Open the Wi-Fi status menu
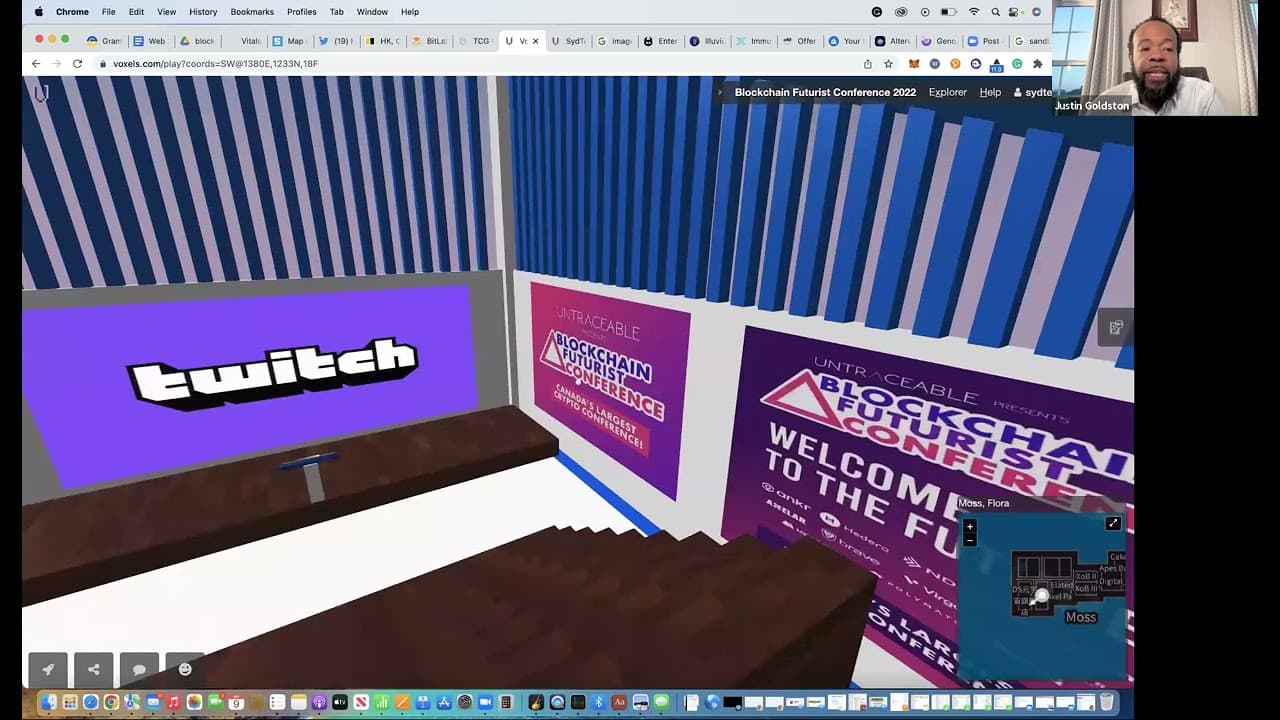Image resolution: width=1280 pixels, height=720 pixels. [974, 12]
